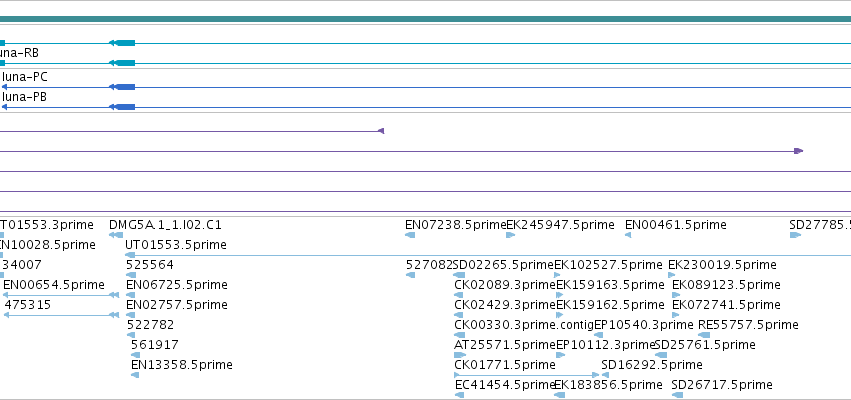
Task: Select the DMG5A.1_1.I02.C1 feature arrow
Action: (116, 235)
